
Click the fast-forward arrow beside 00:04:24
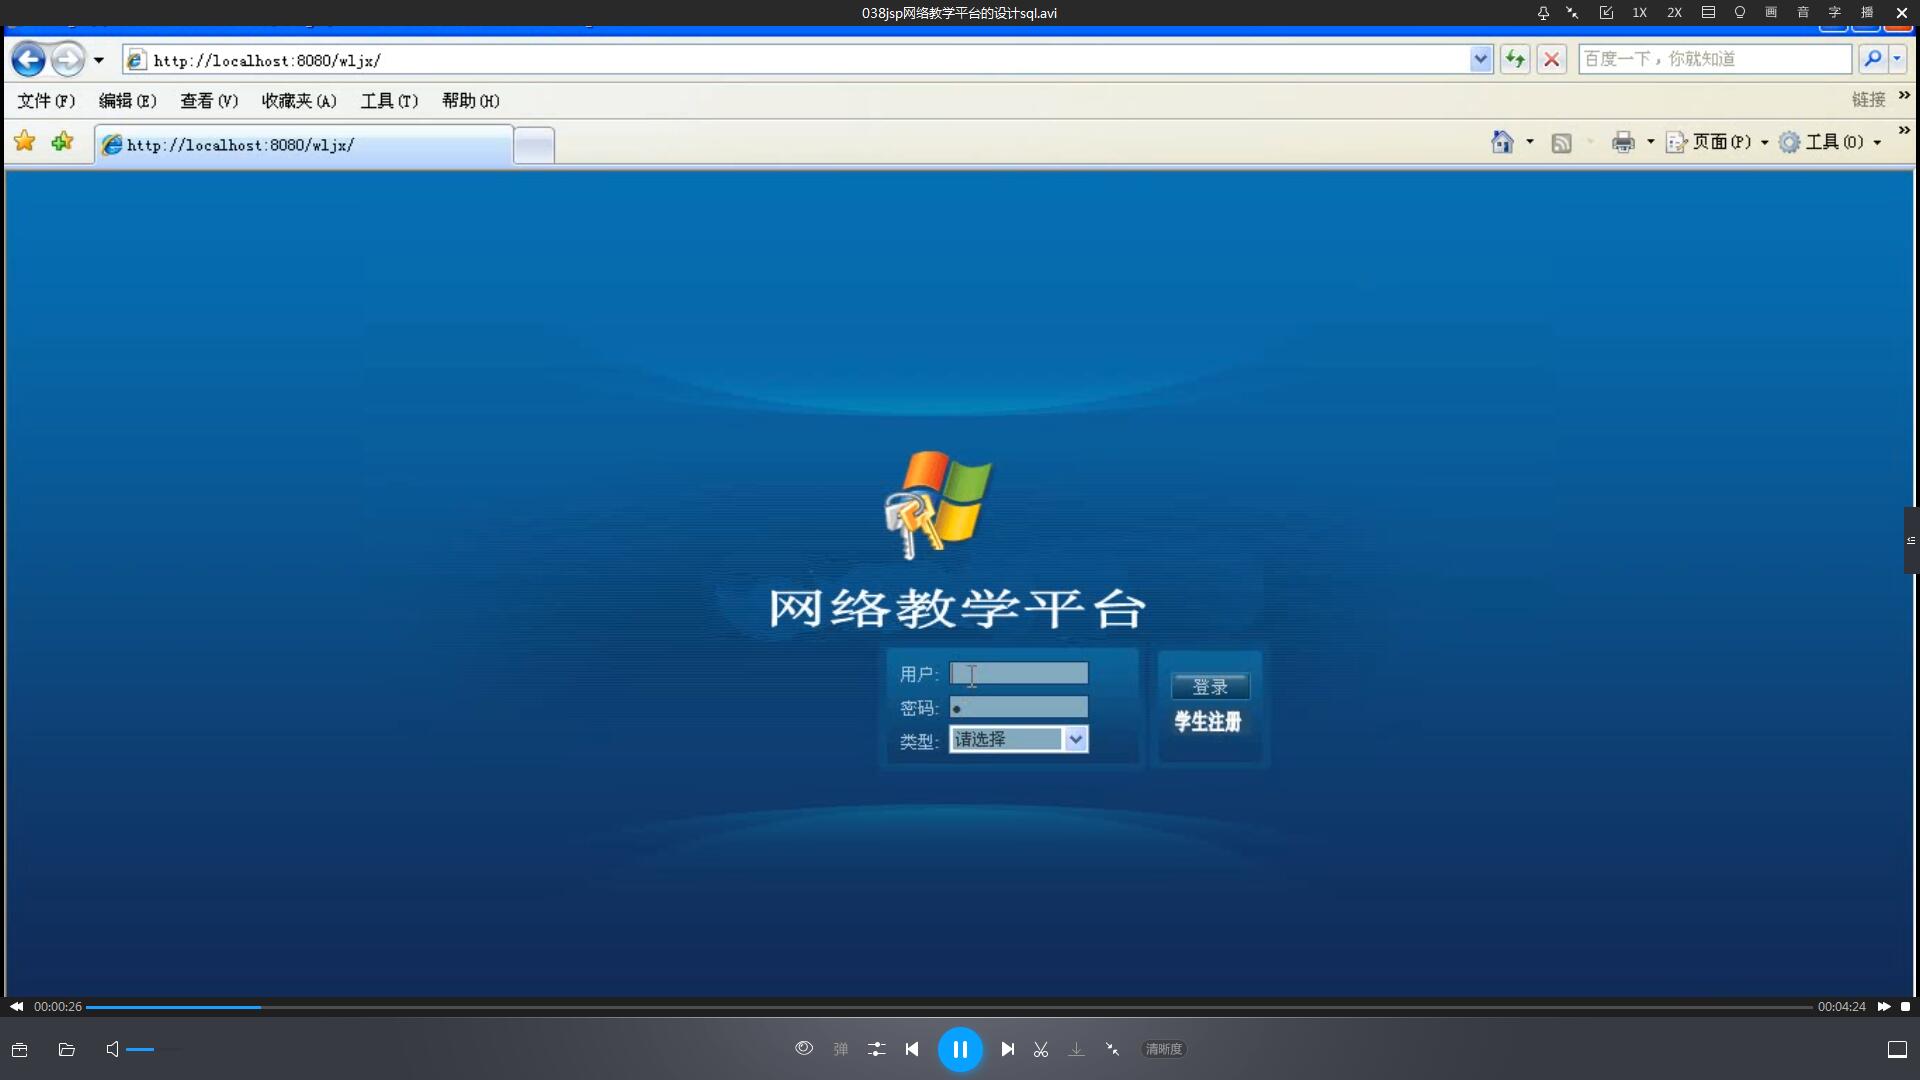[x=1884, y=1007]
